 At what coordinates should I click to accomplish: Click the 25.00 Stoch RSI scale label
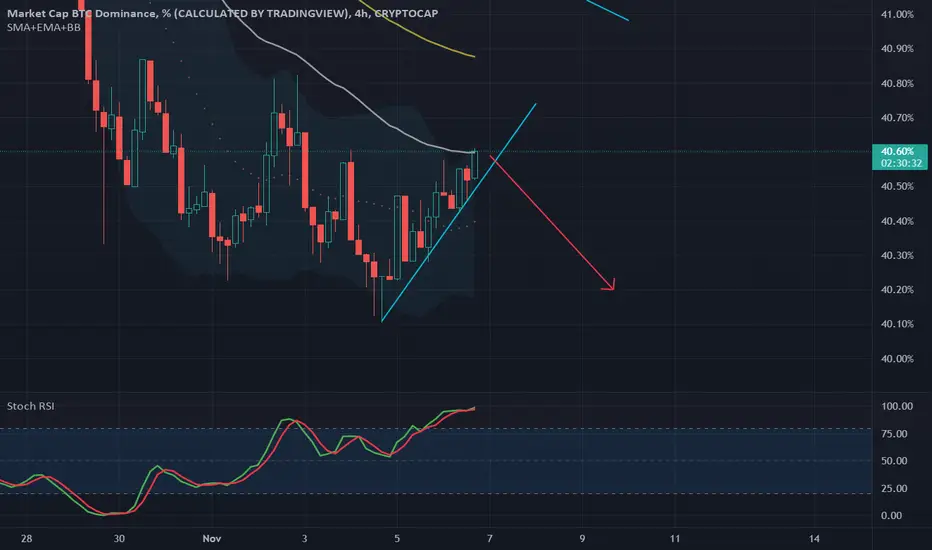coord(894,489)
